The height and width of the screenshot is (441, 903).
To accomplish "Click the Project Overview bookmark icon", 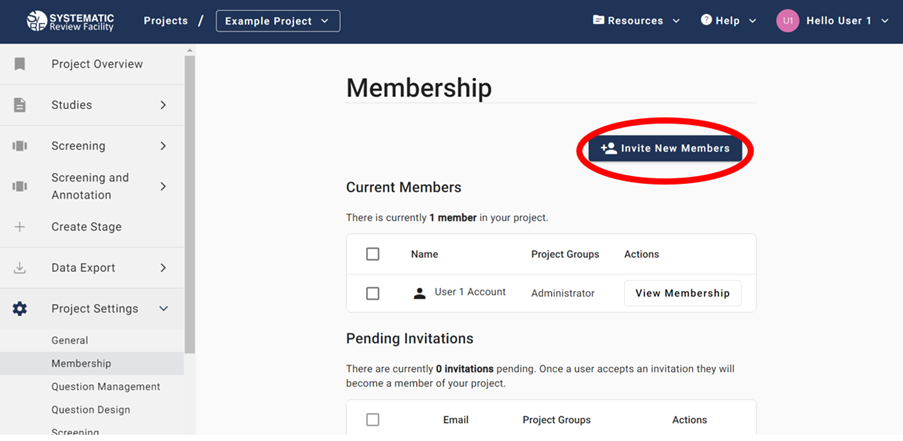I will point(20,64).
